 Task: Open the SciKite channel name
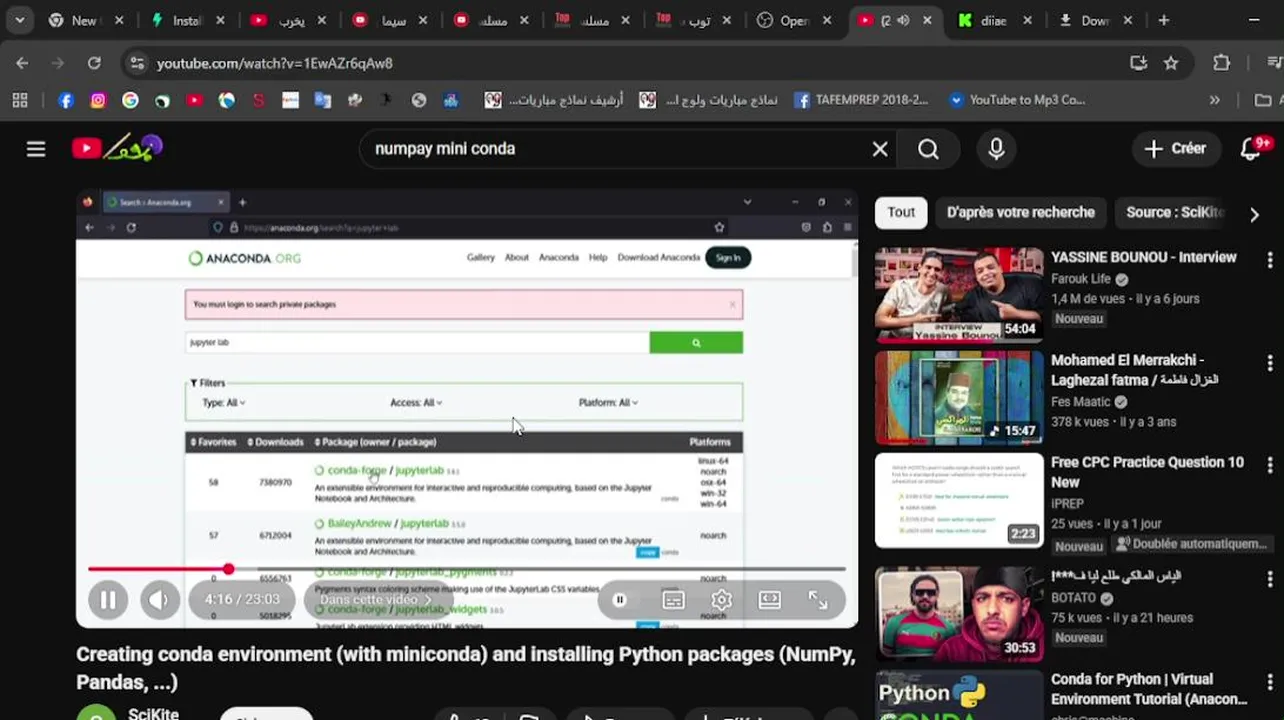click(153, 714)
